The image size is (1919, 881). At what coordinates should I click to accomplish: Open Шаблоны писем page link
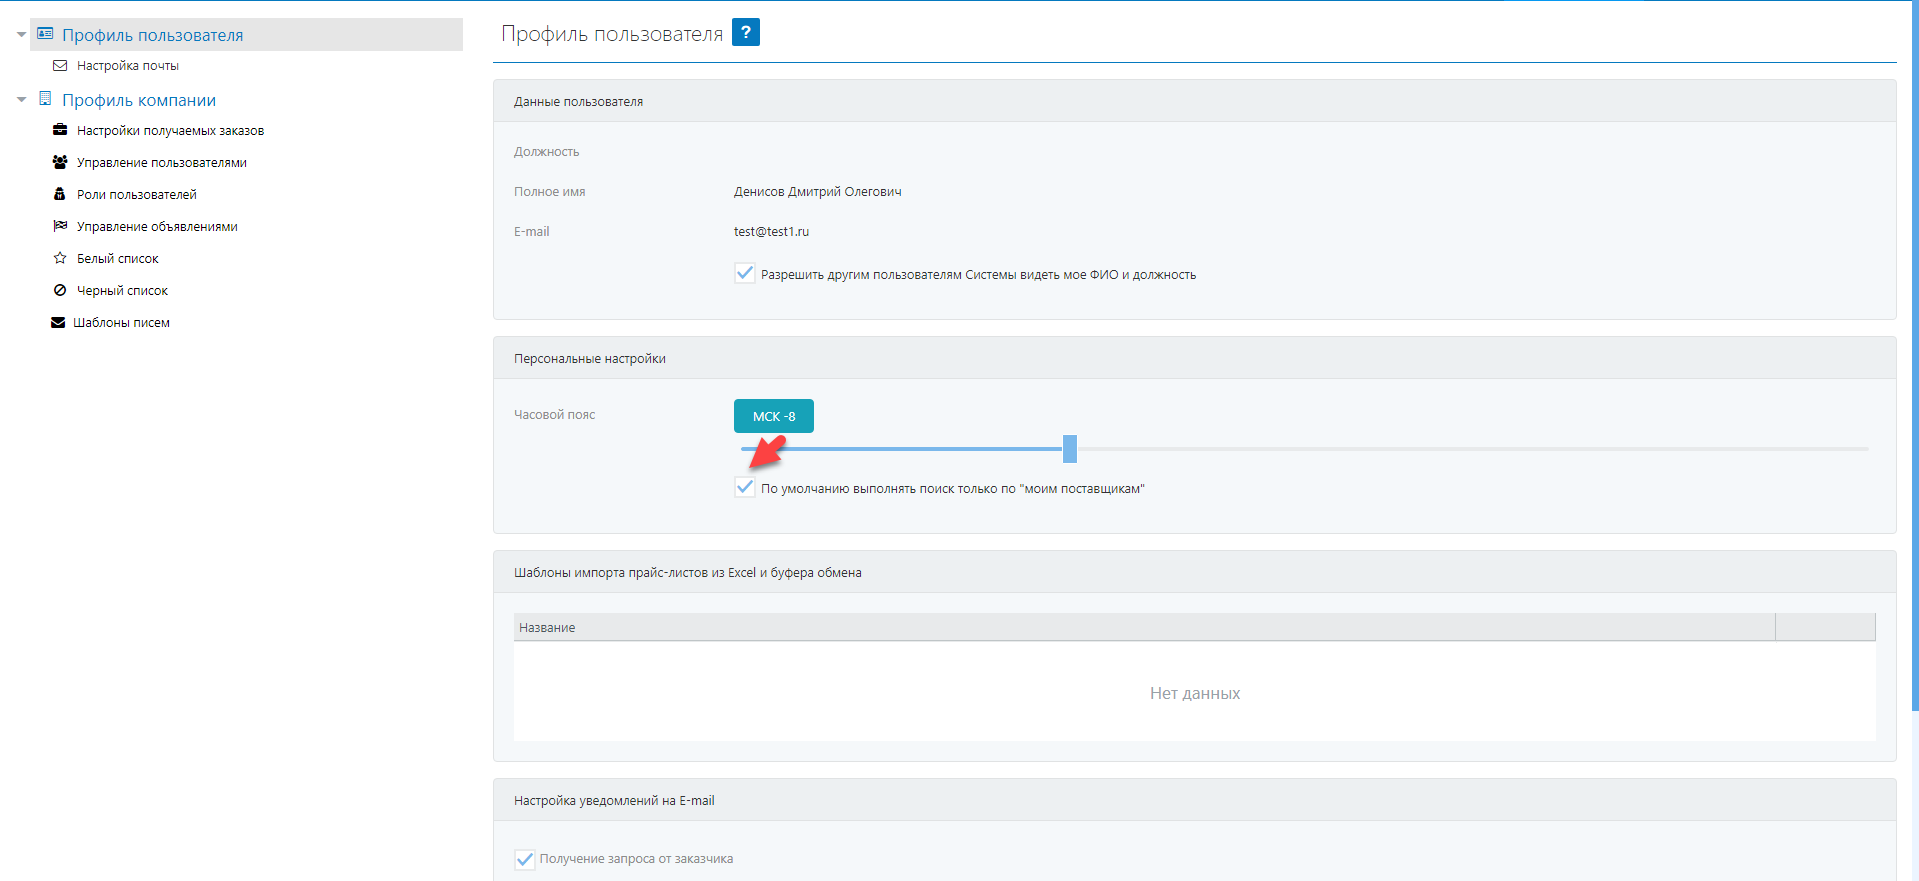click(121, 322)
